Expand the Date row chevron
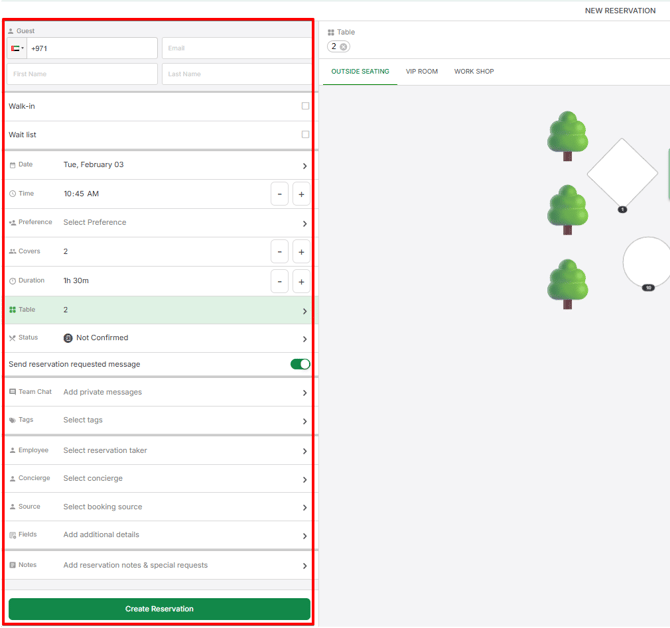Image resolution: width=670 pixels, height=628 pixels. click(x=304, y=166)
